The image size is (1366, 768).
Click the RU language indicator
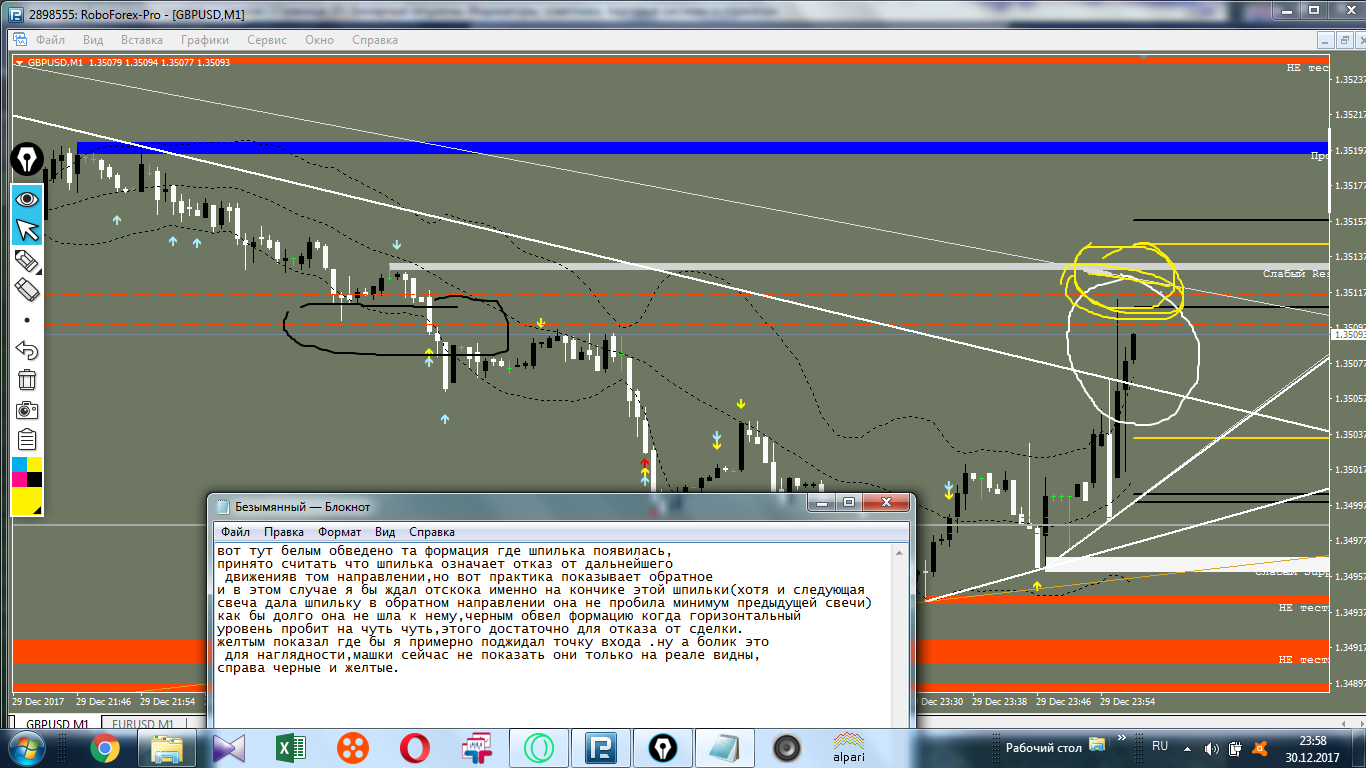click(1160, 746)
